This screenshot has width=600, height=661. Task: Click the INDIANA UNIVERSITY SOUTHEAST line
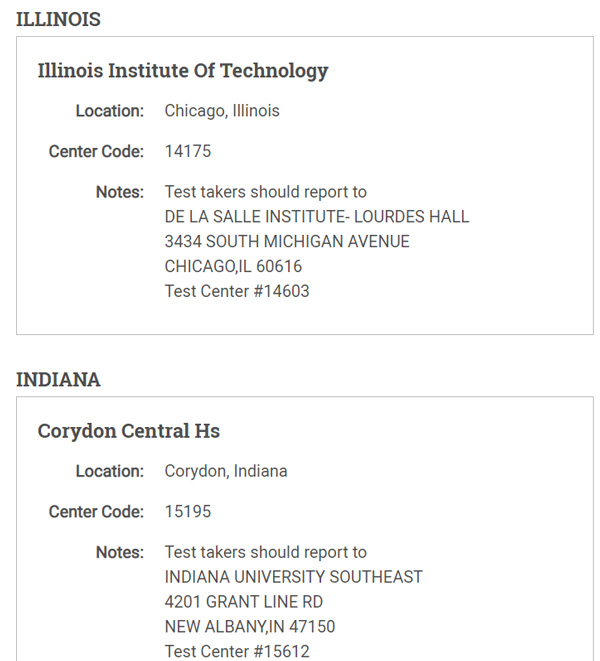tap(293, 577)
